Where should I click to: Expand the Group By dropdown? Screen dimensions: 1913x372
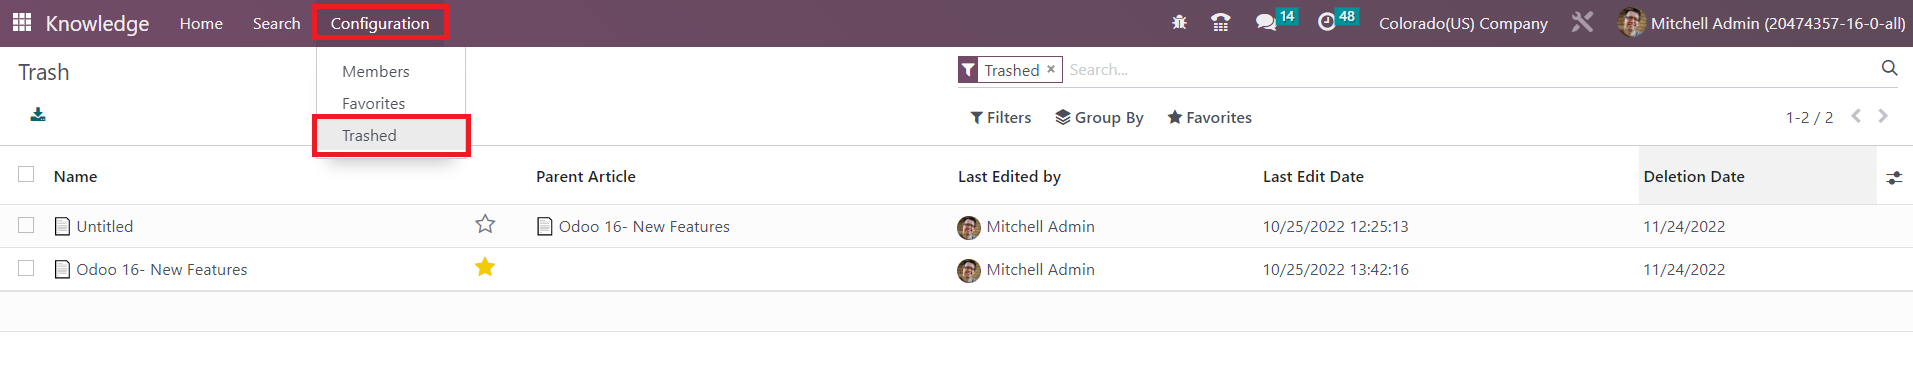point(1099,117)
